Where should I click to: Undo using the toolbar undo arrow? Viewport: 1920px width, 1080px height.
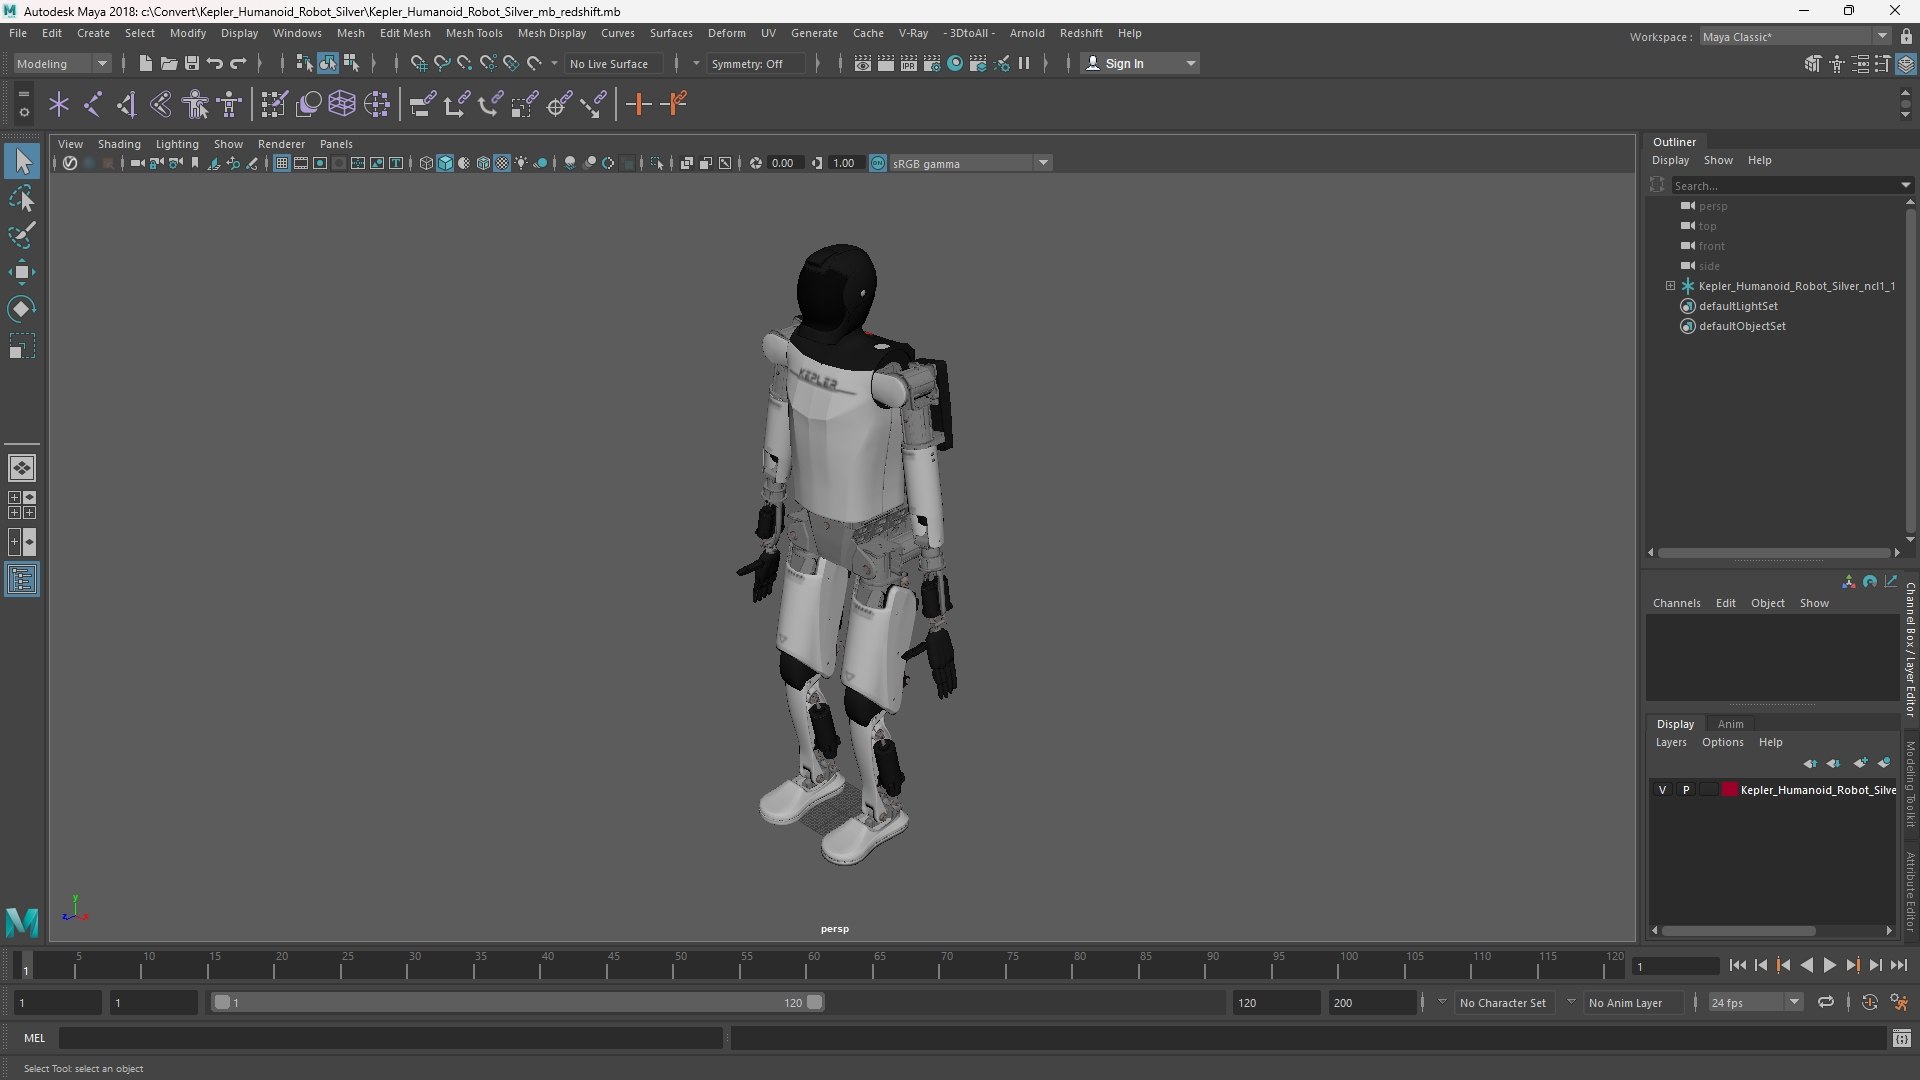click(x=215, y=63)
